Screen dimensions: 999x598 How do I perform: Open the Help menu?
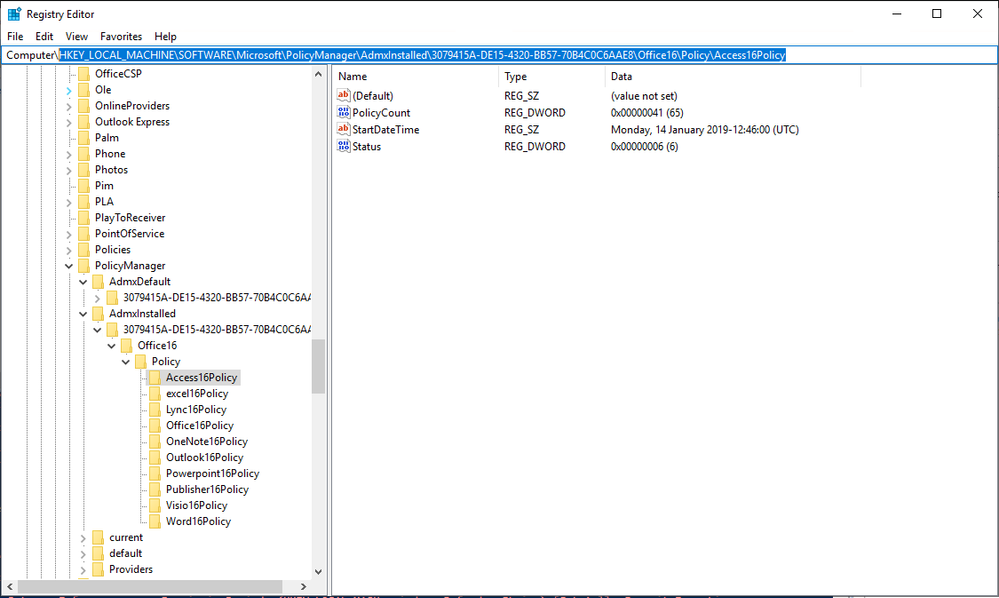tap(165, 36)
